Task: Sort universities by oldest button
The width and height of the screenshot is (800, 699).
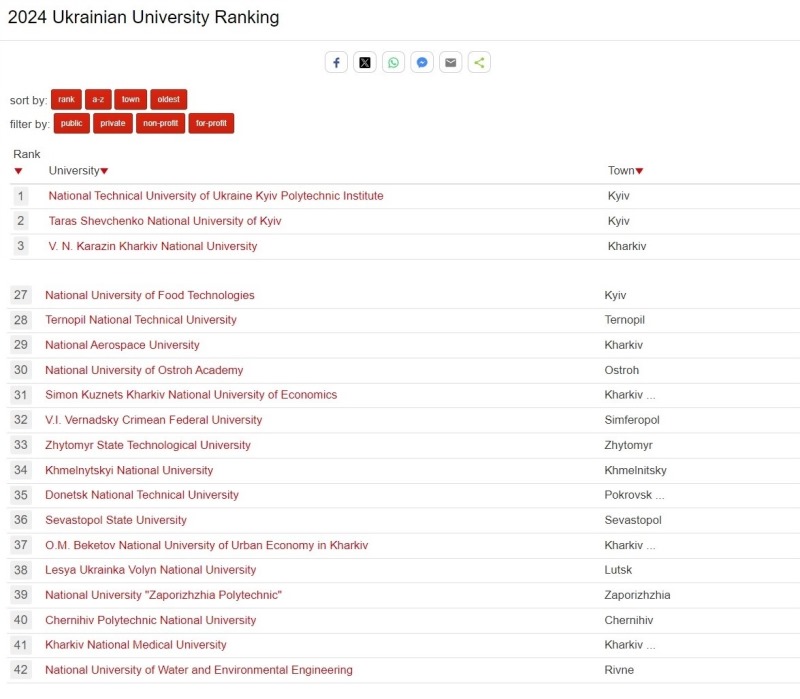Action: [168, 99]
